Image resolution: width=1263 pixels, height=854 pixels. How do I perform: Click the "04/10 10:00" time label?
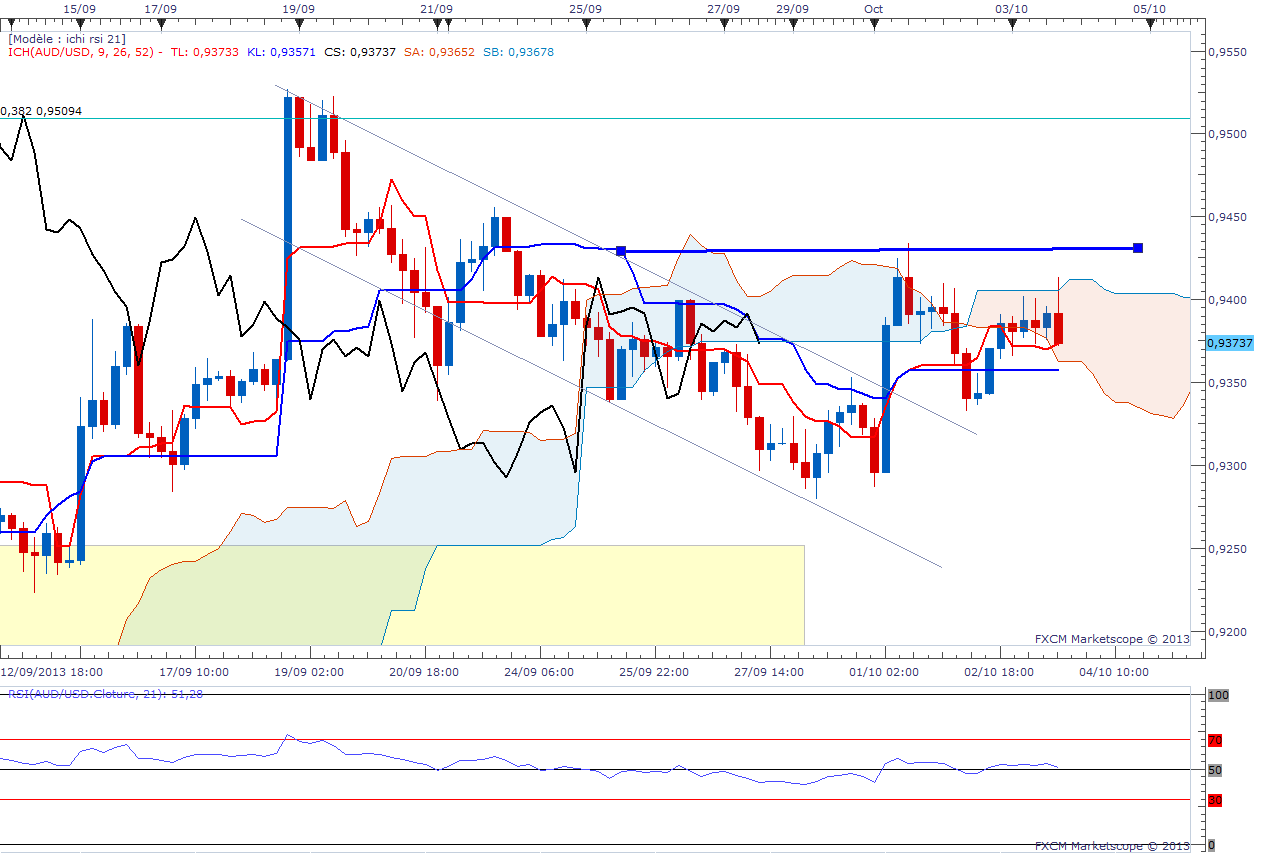(x=1114, y=671)
